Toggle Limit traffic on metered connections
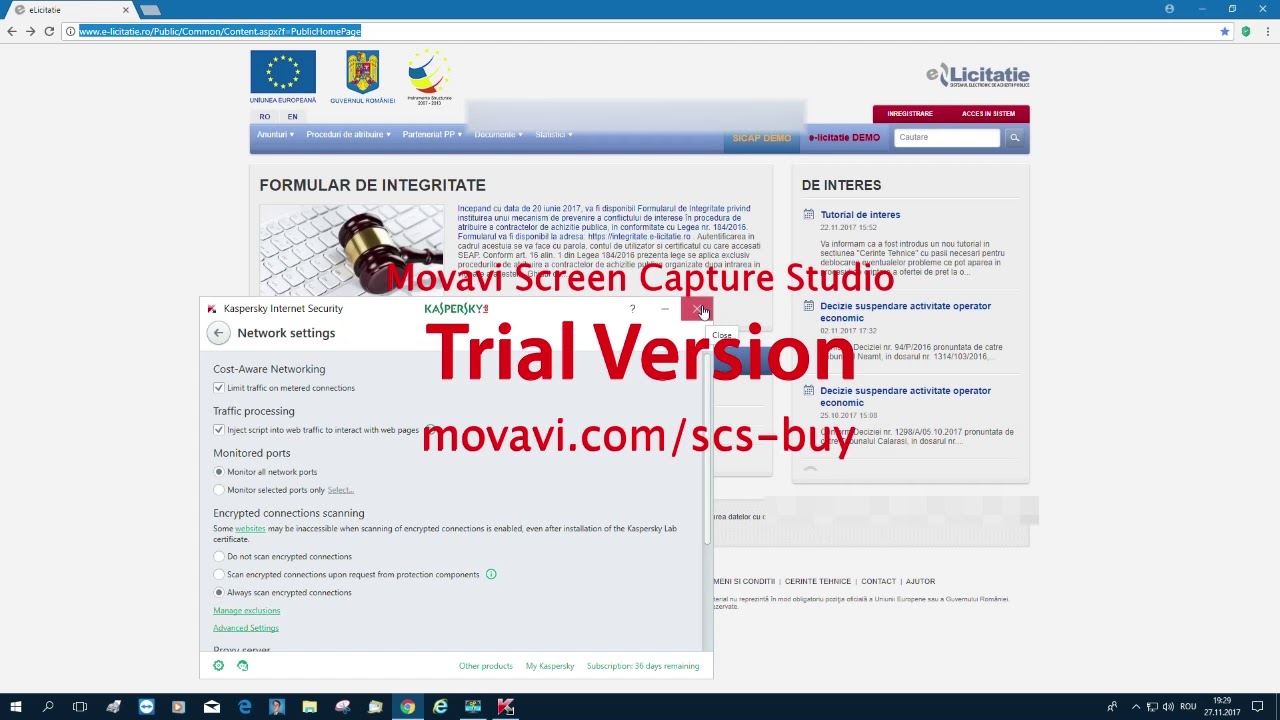Screen dimensions: 1280x720 pos(218,388)
